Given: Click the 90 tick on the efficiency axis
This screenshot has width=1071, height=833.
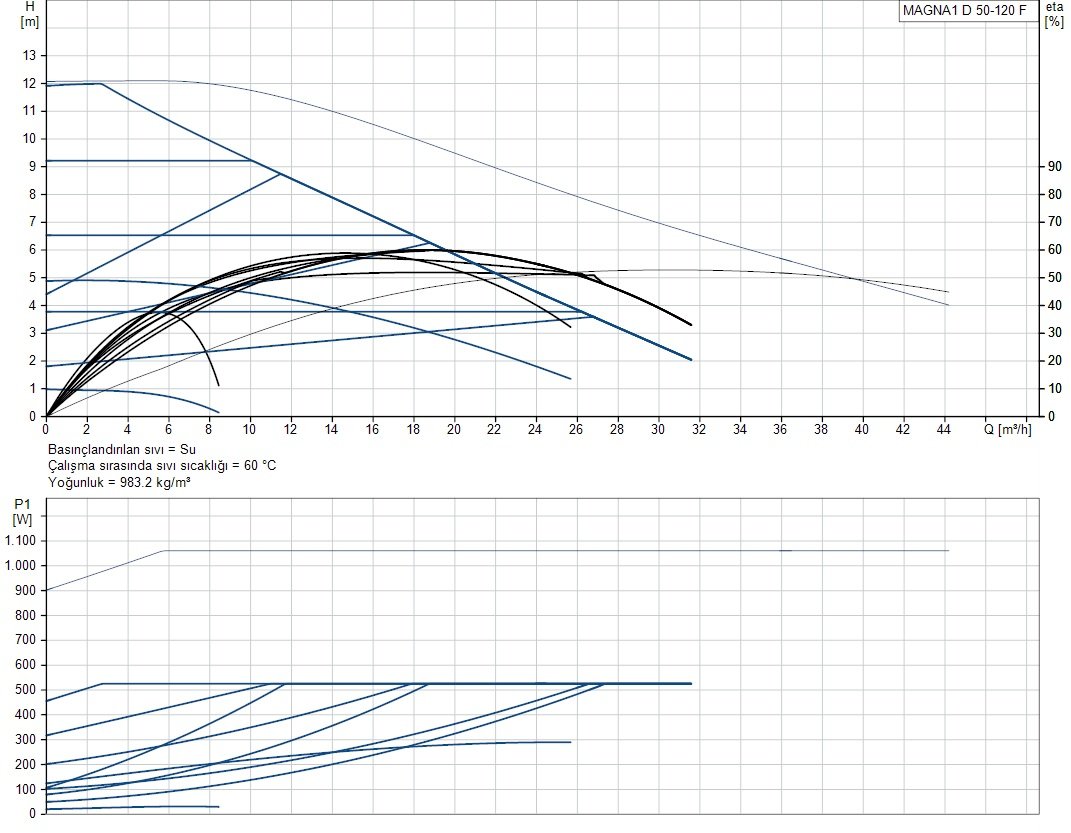Looking at the screenshot, I should tap(1055, 167).
